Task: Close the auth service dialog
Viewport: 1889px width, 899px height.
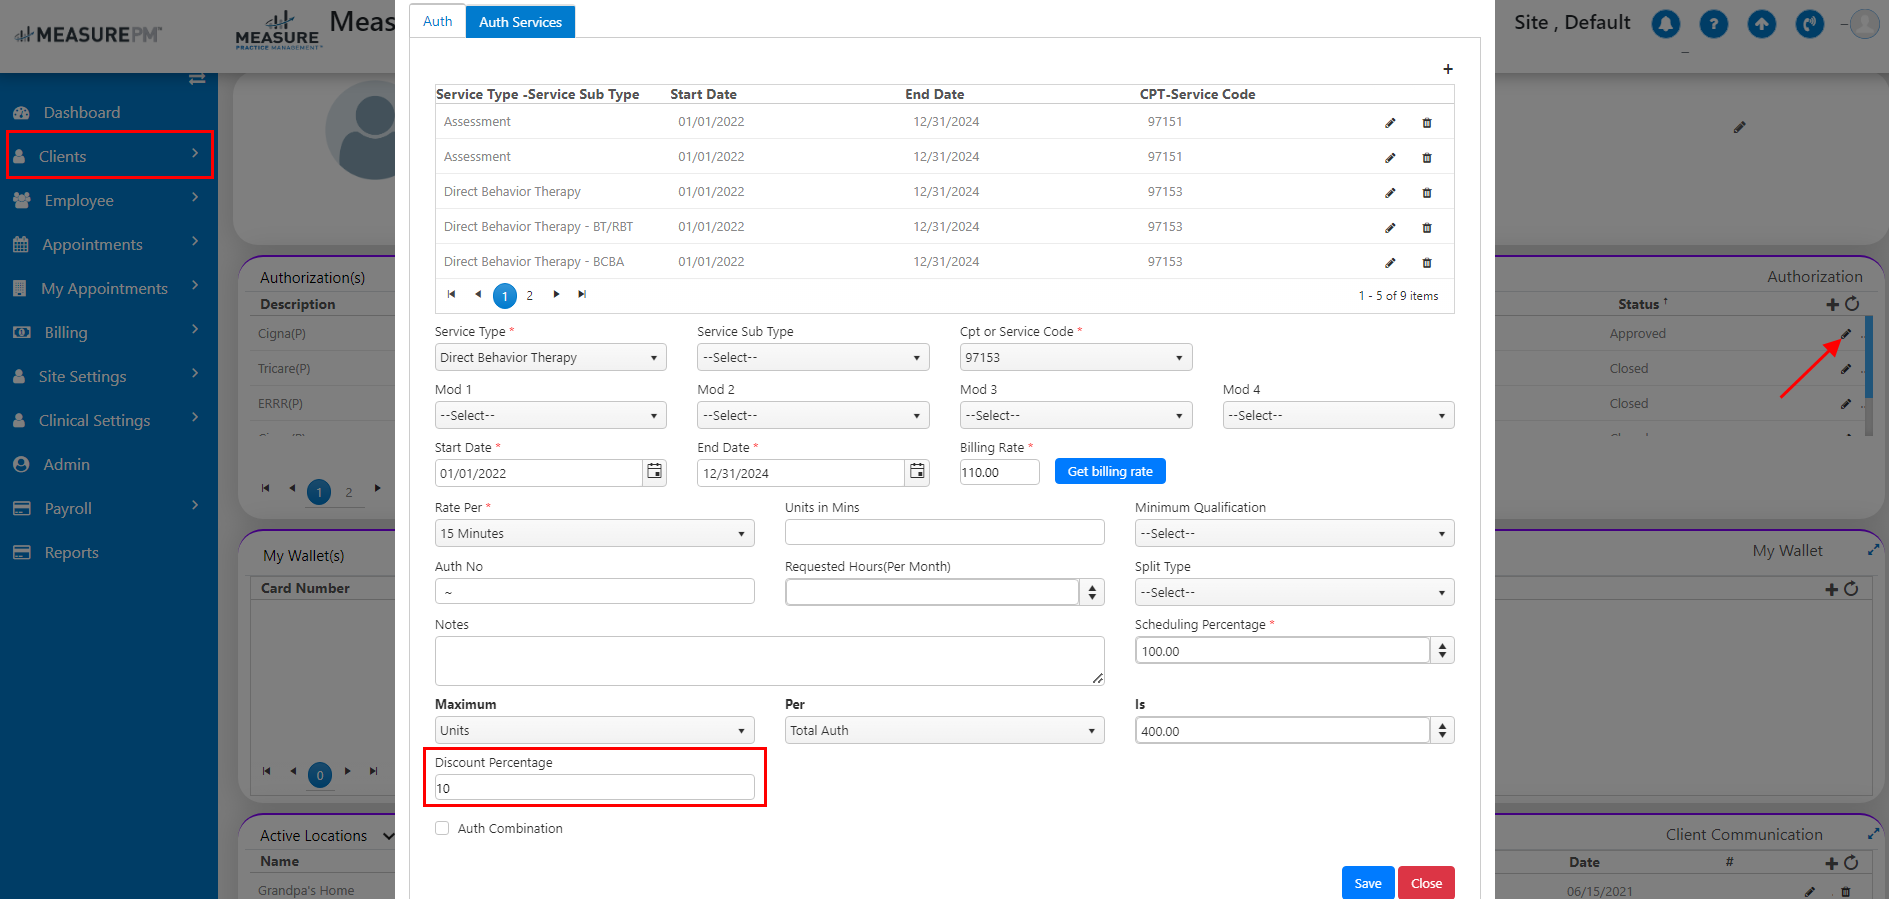Action: pos(1426,883)
